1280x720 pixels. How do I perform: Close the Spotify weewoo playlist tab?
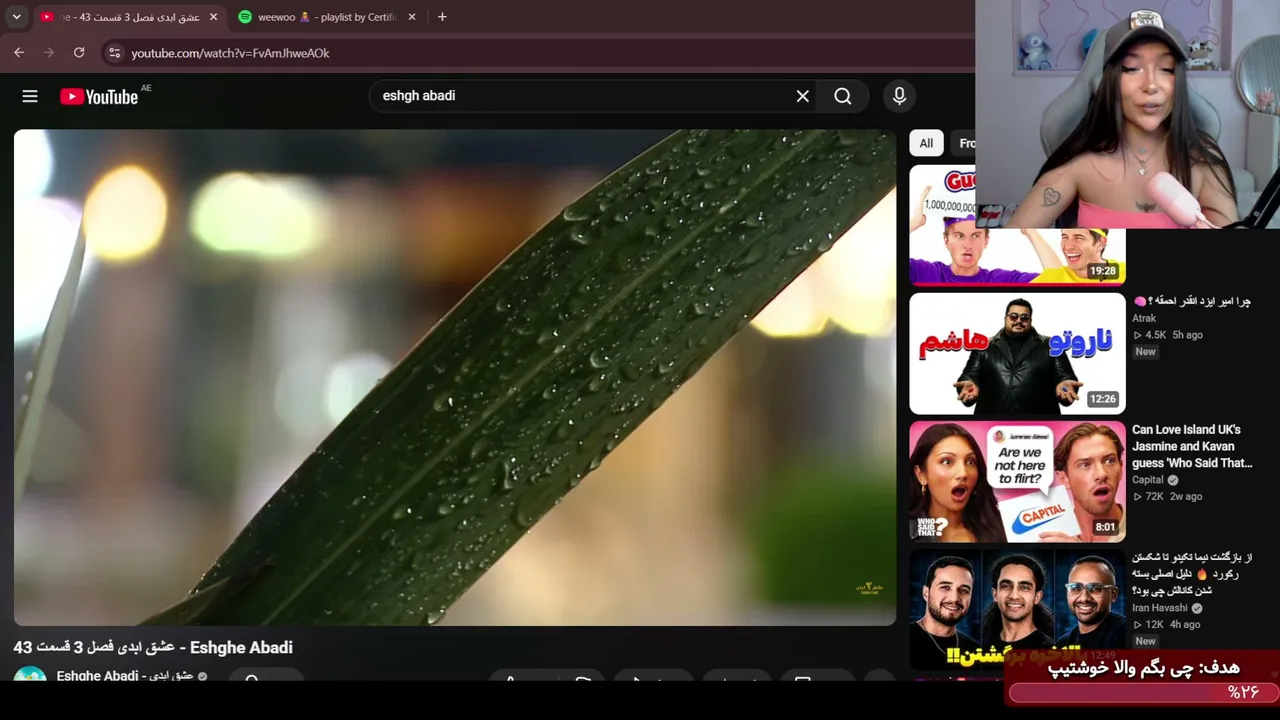tap(412, 17)
